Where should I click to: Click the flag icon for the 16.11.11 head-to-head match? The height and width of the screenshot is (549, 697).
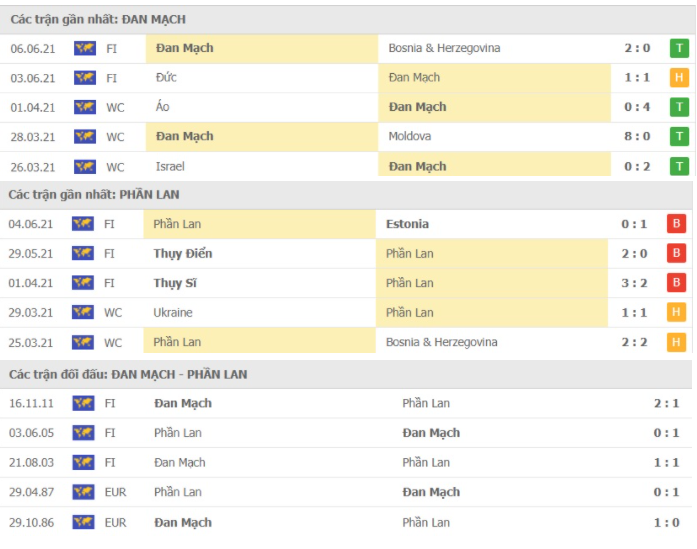pyautogui.click(x=83, y=404)
